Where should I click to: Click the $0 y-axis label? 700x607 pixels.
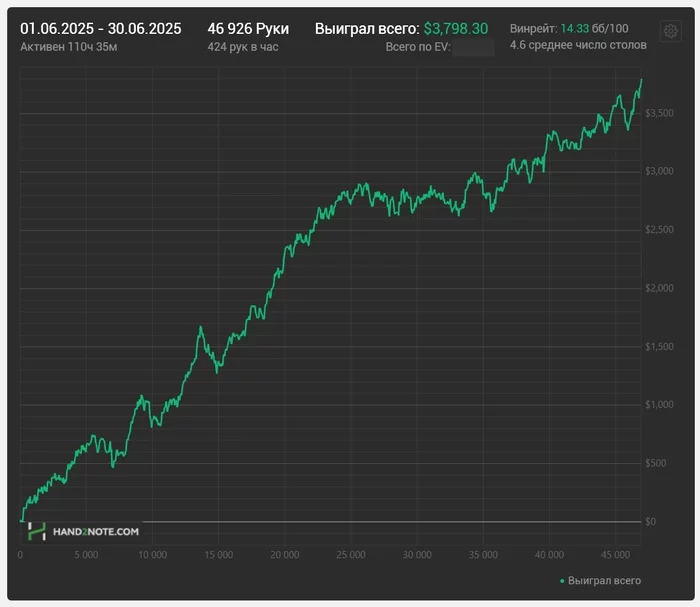650,522
